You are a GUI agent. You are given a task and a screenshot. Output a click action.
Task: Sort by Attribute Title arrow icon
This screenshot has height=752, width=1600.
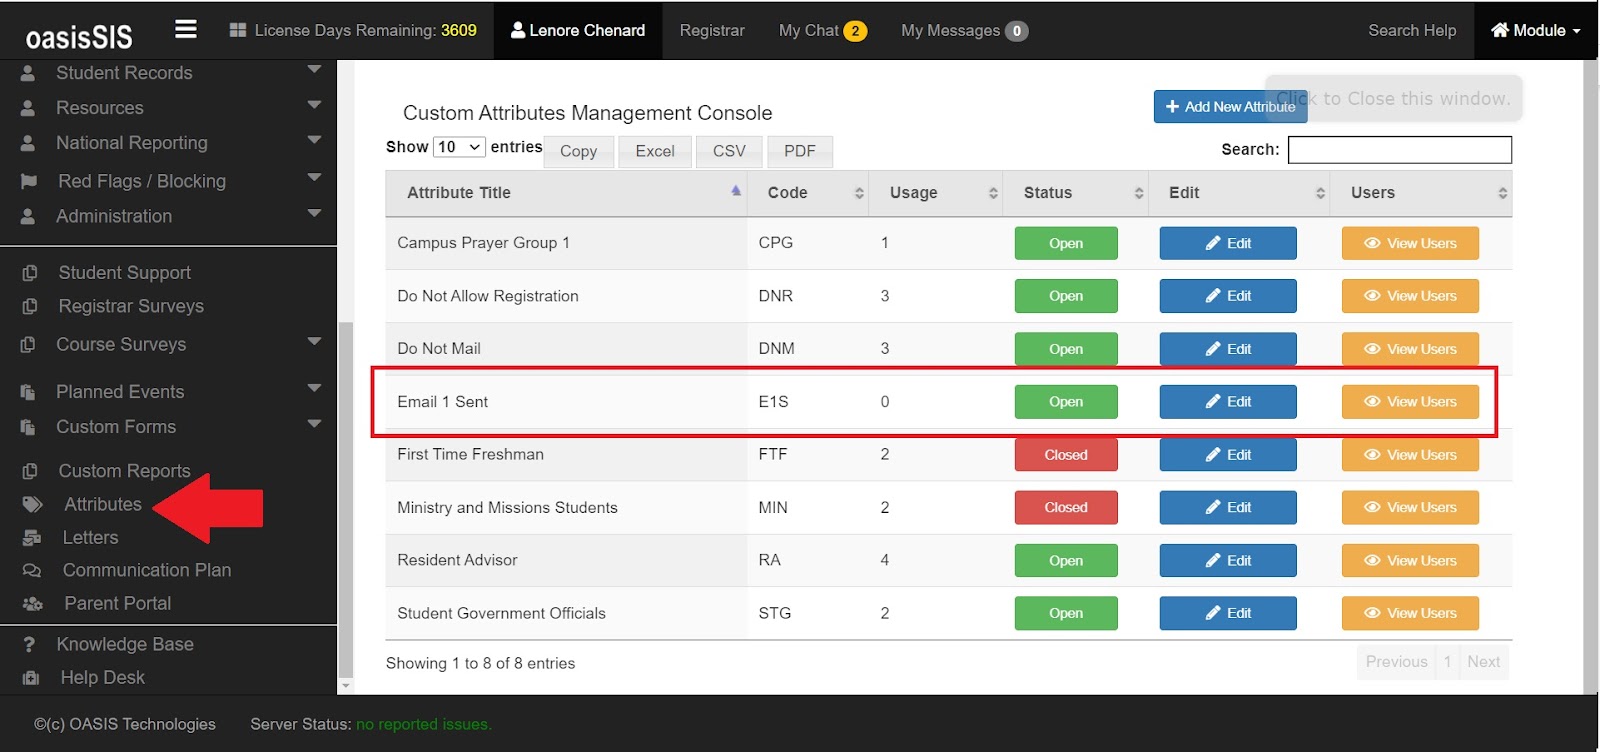point(736,190)
